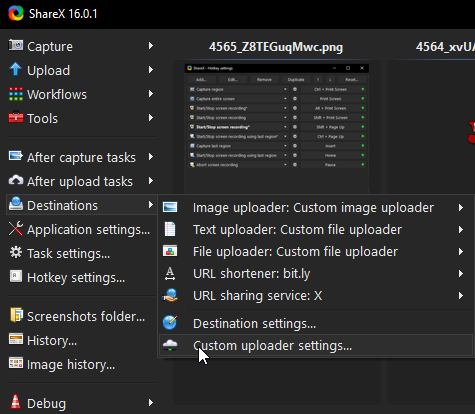Click the colorful Workflows grid icon
The image size is (475, 414).
16,94
